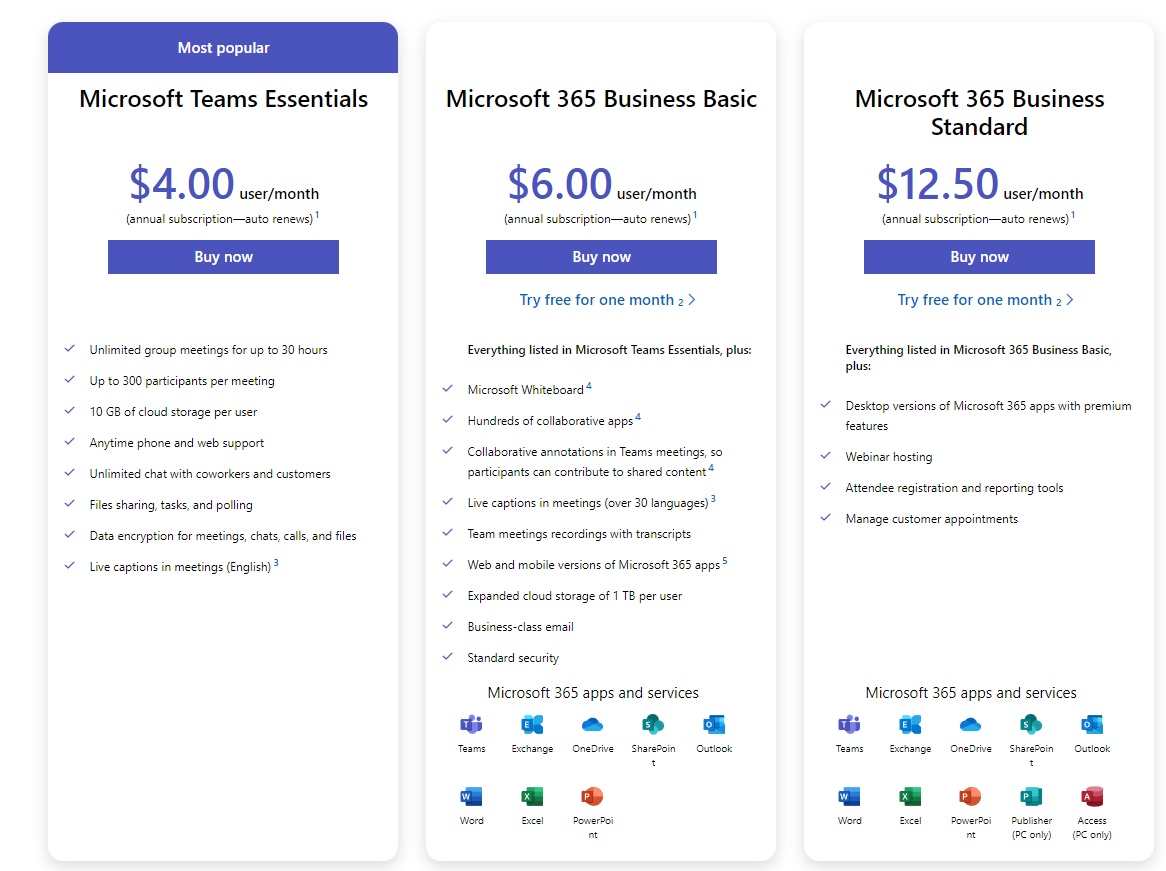The image size is (1166, 871).
Task: Click the Word icon in Business Basic card
Action: click(x=471, y=797)
